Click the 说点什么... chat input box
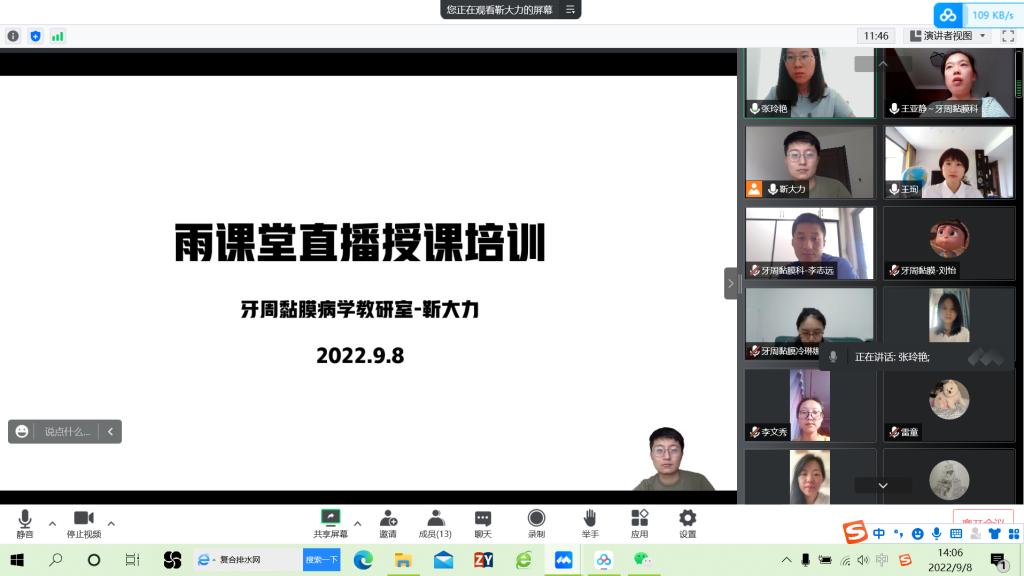The height and width of the screenshot is (576, 1024). pos(67,432)
